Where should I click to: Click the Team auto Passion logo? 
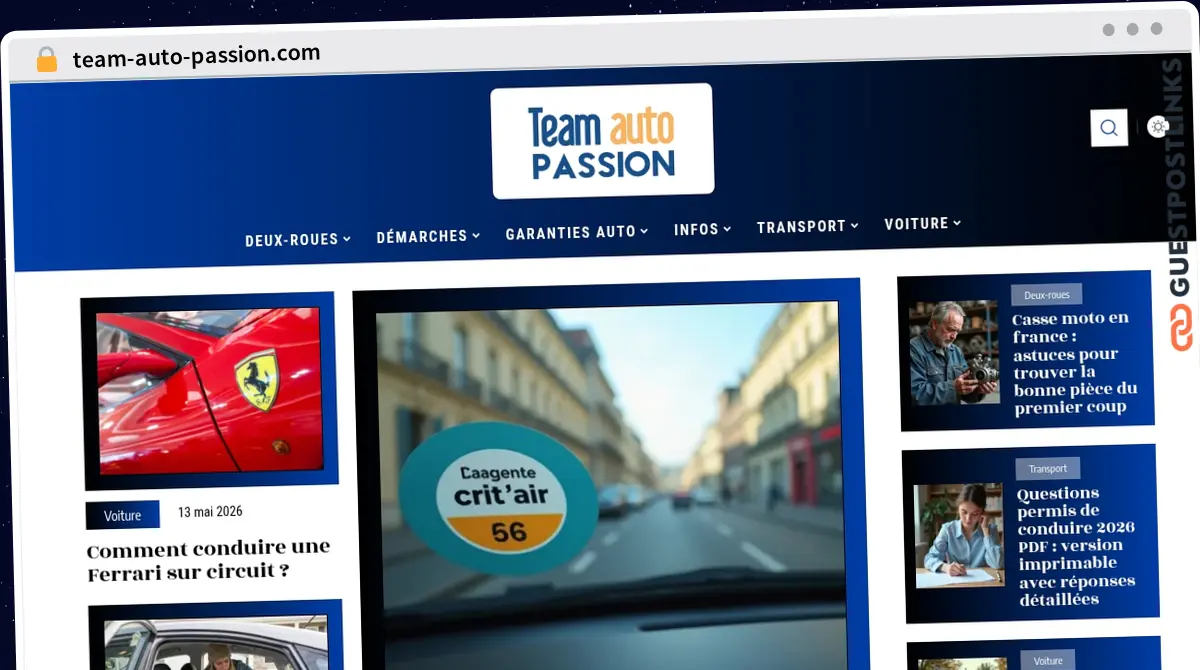tap(602, 141)
